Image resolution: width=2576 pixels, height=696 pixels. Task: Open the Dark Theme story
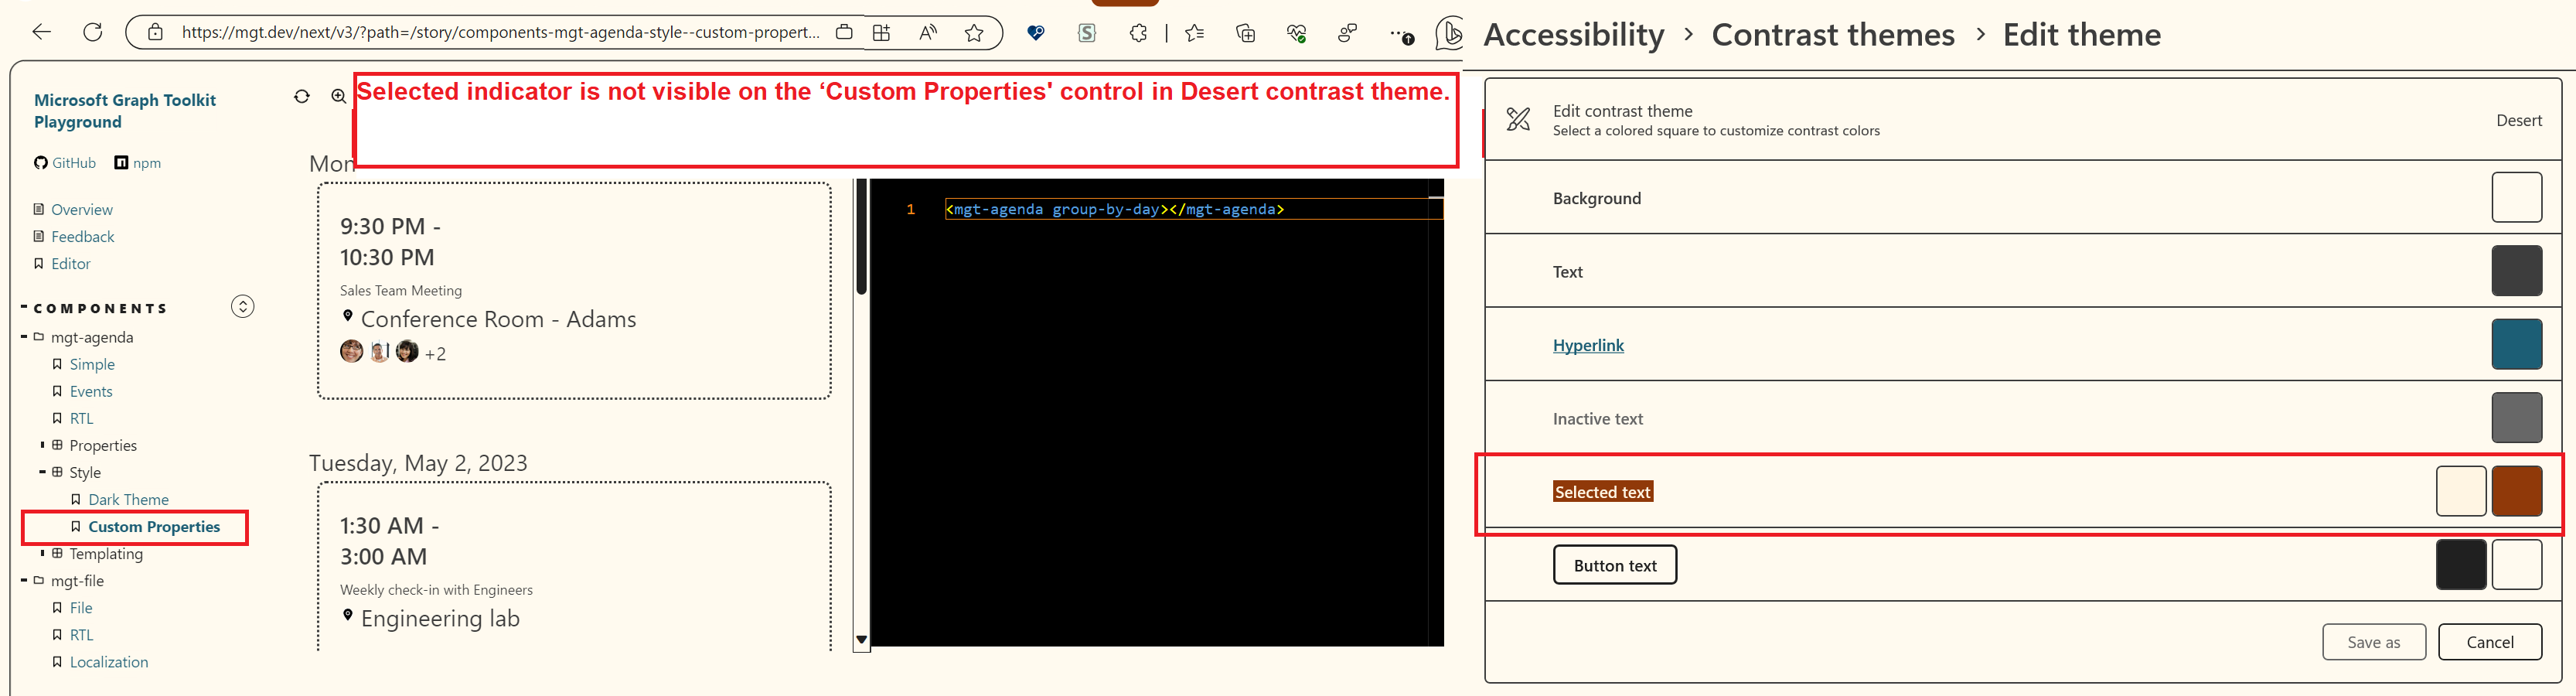click(x=128, y=499)
